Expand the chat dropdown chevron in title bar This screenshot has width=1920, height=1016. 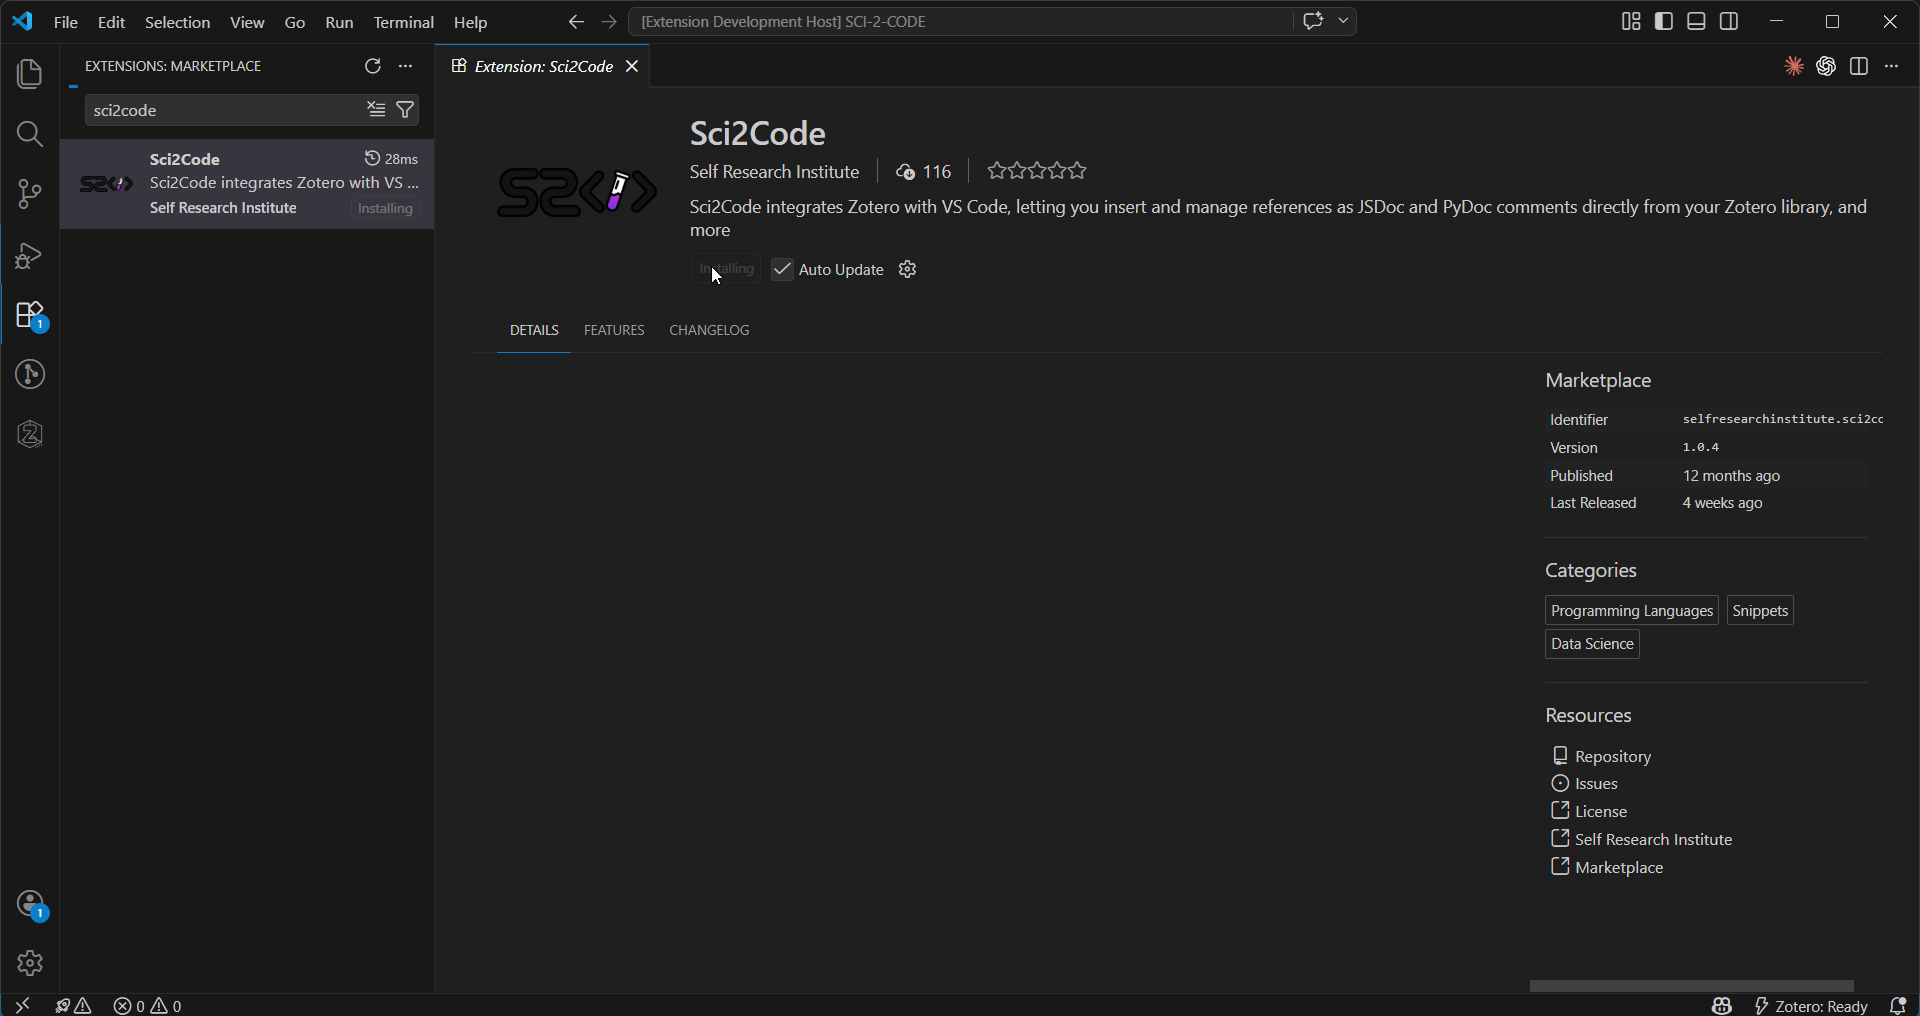tap(1343, 21)
